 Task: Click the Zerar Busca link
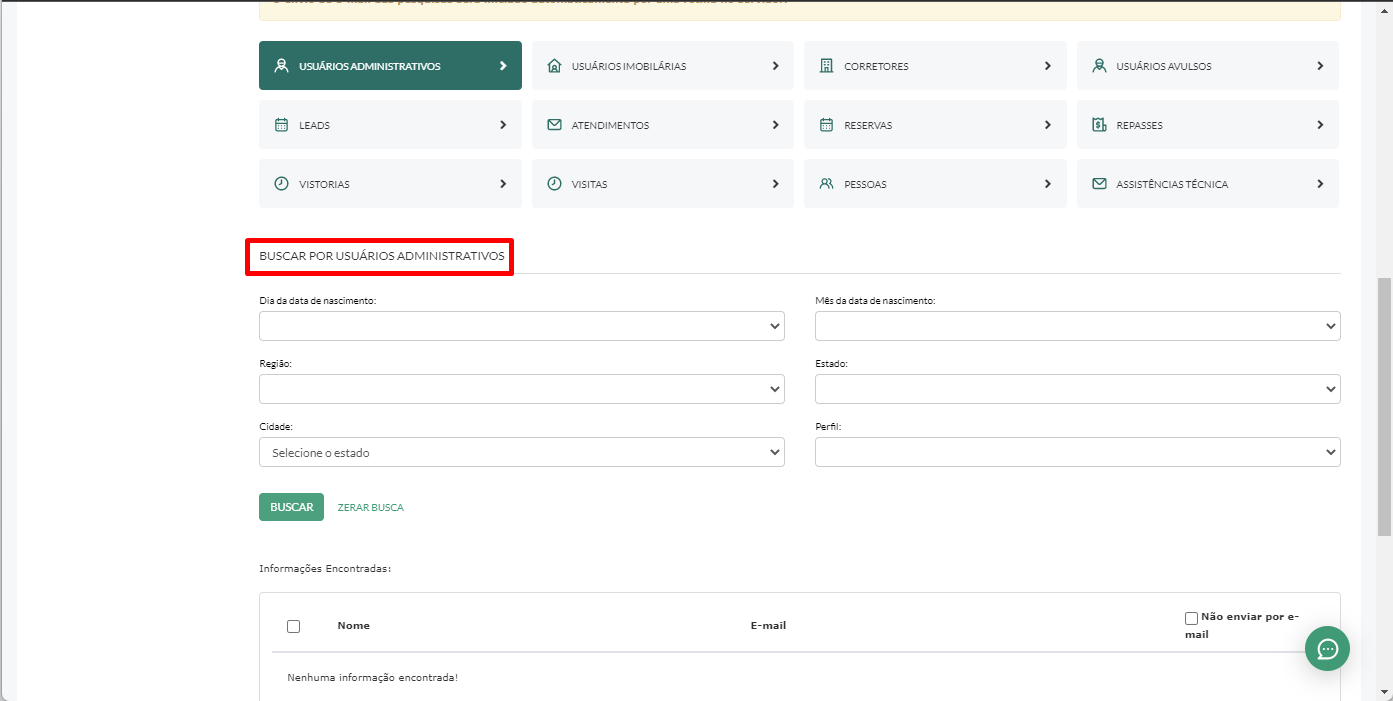click(x=371, y=508)
